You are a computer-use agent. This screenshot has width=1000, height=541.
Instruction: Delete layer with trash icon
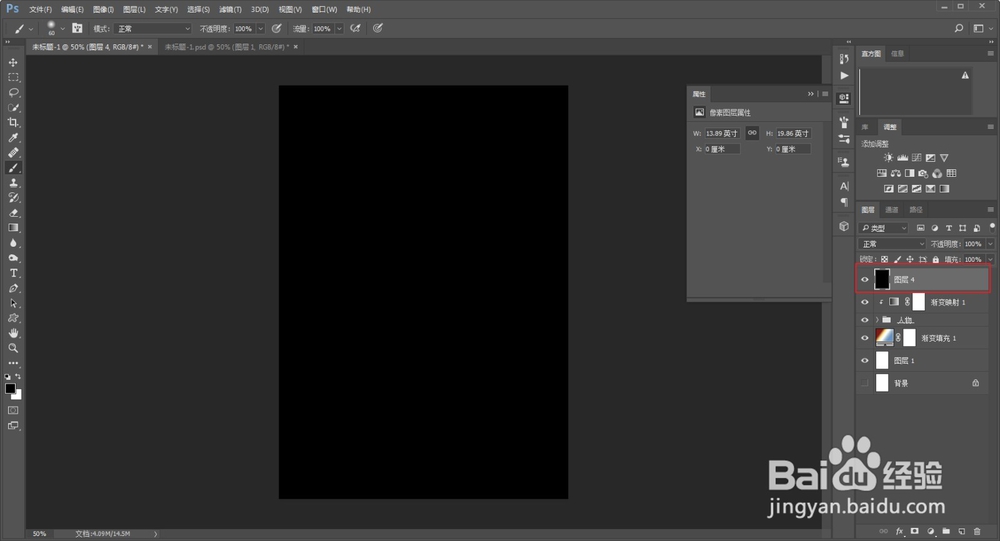(977, 531)
